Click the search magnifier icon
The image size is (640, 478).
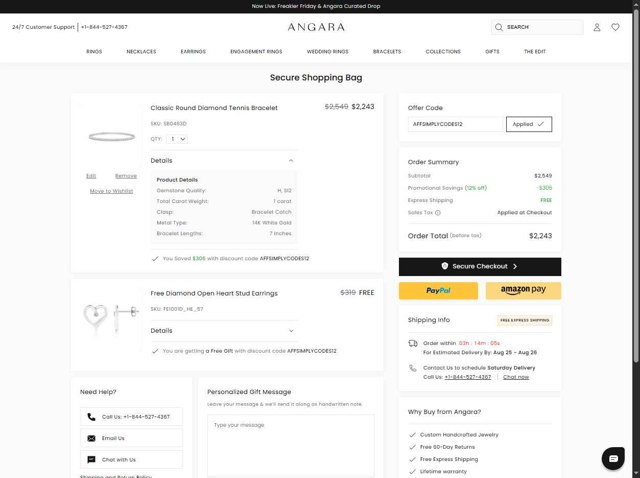coord(498,27)
